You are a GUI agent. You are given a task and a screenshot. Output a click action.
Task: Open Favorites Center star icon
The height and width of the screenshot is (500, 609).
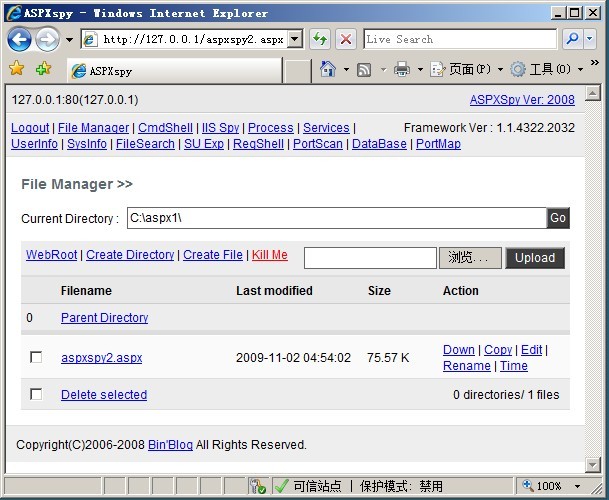(x=17, y=69)
